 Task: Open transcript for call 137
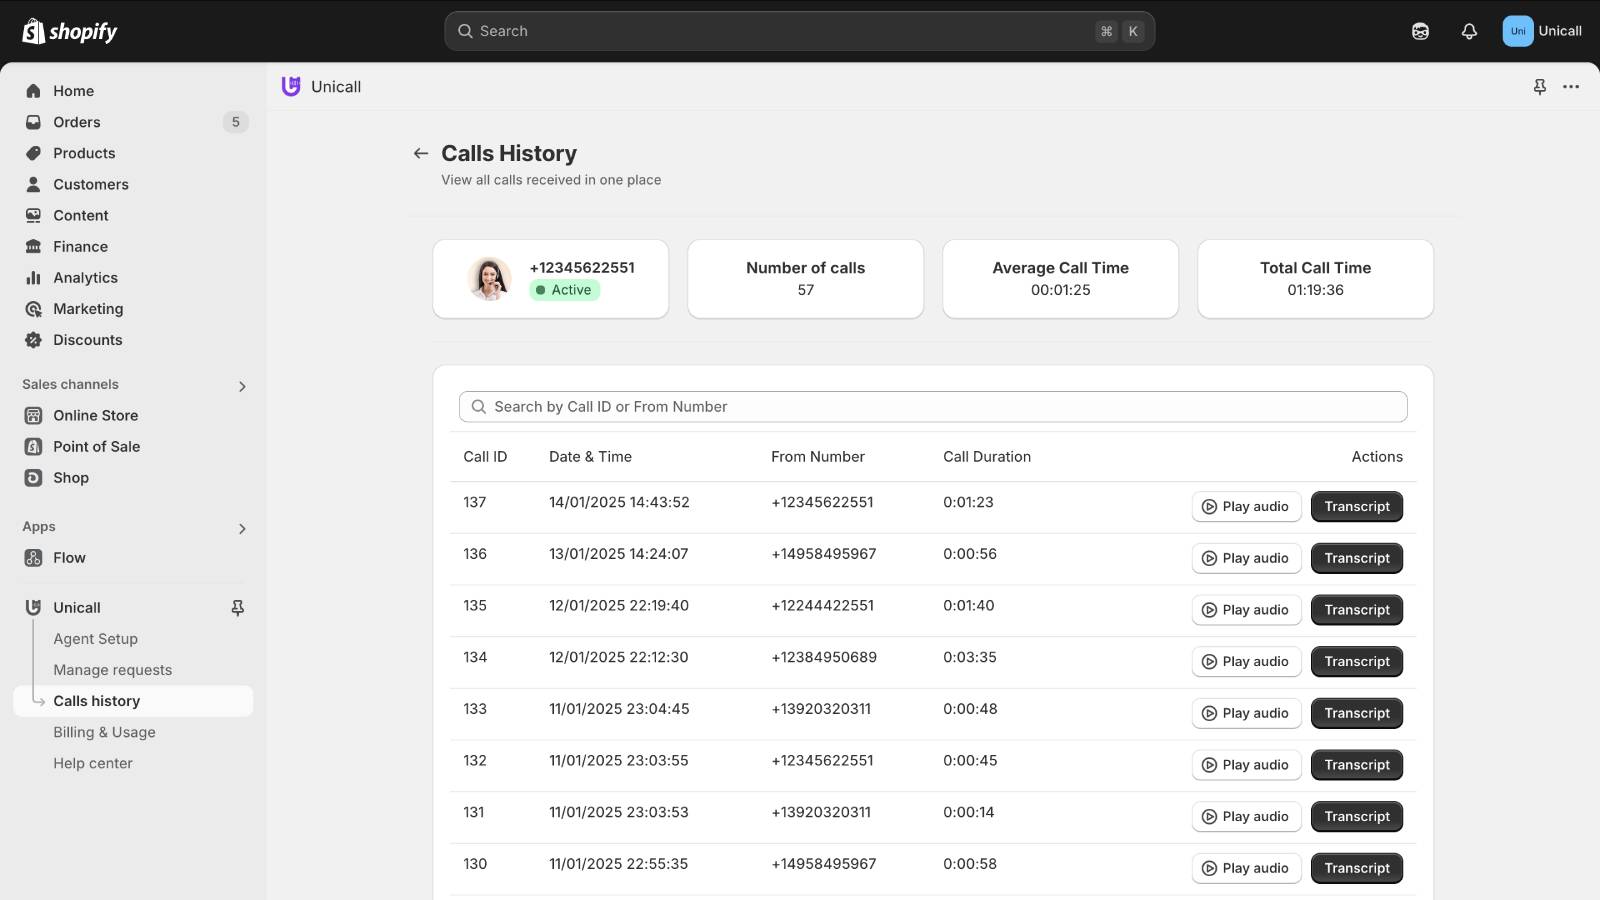(x=1357, y=507)
